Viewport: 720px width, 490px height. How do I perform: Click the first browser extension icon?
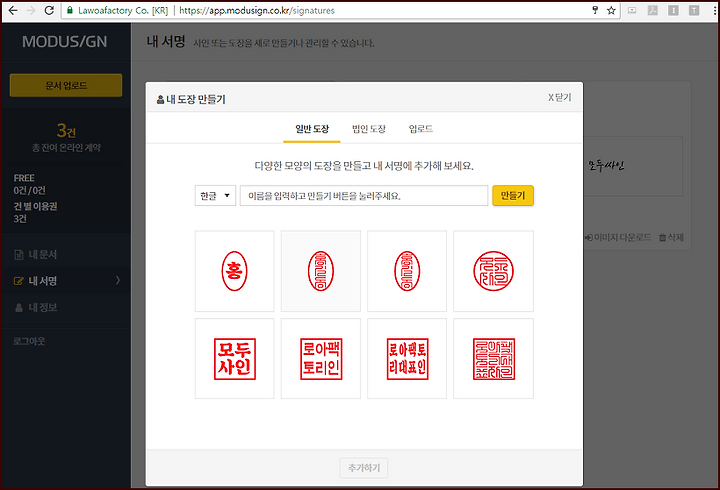pos(632,10)
